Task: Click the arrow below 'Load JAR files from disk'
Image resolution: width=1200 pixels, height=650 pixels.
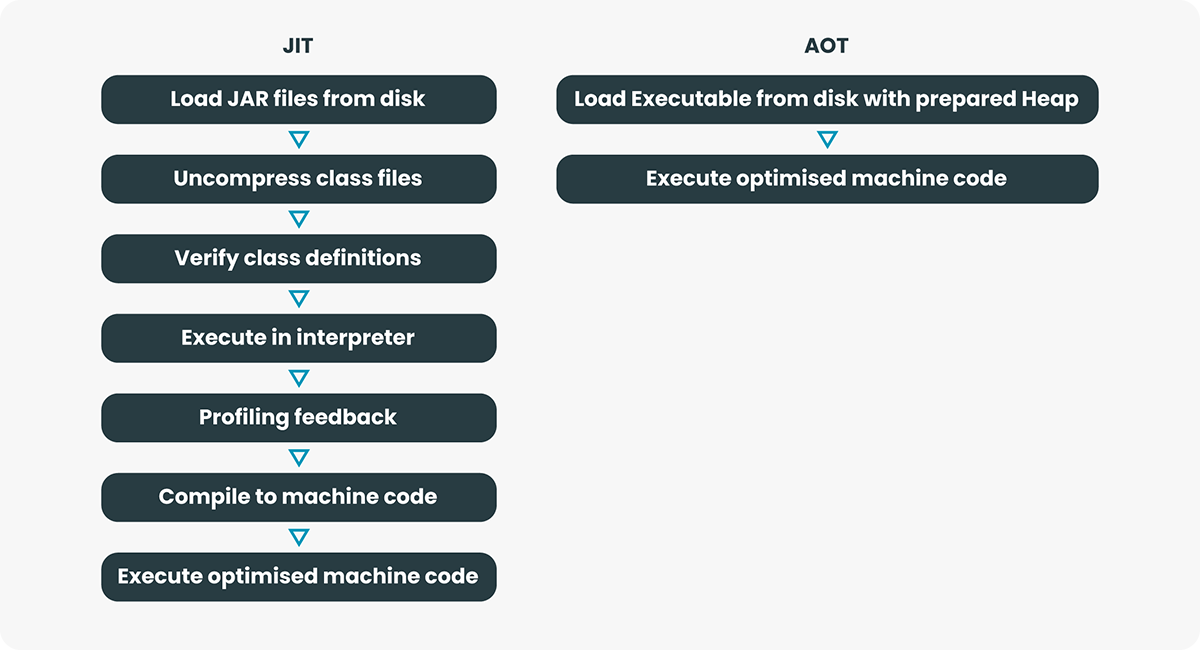Action: pyautogui.click(x=298, y=139)
